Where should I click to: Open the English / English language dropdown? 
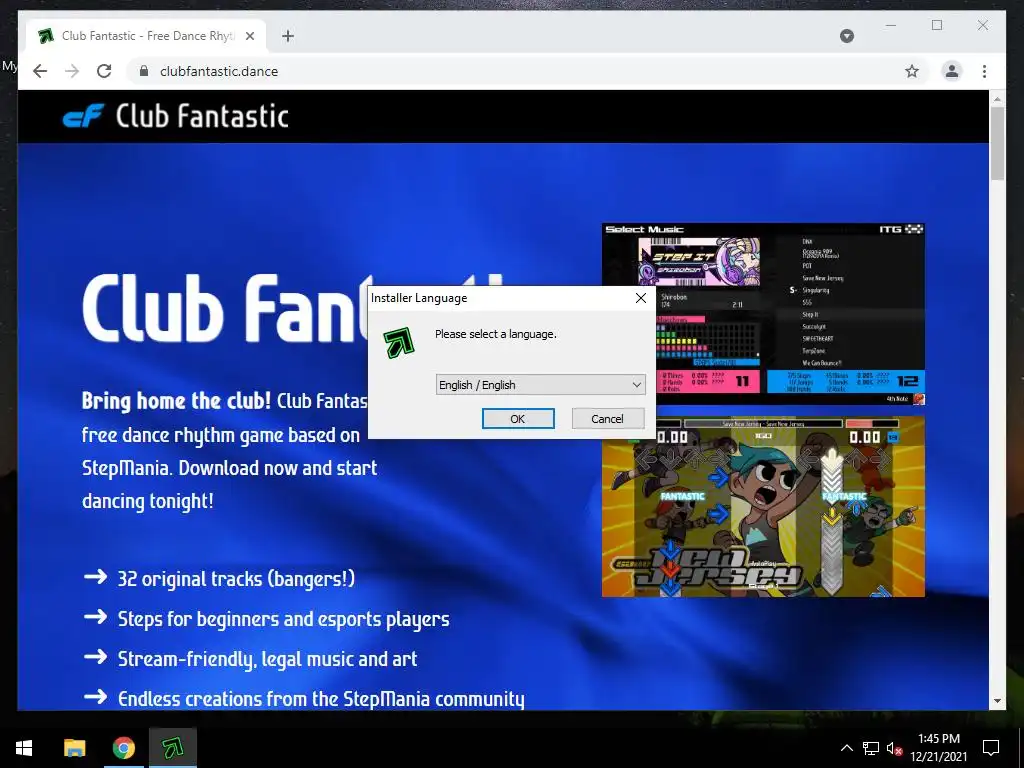(x=540, y=385)
